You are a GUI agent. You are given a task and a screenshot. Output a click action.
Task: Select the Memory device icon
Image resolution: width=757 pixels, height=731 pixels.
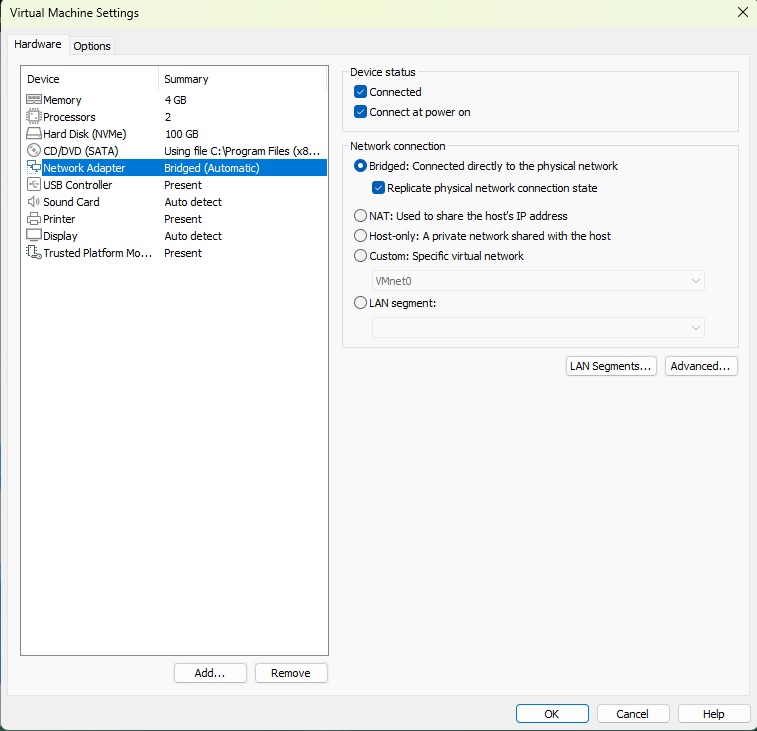coord(33,100)
